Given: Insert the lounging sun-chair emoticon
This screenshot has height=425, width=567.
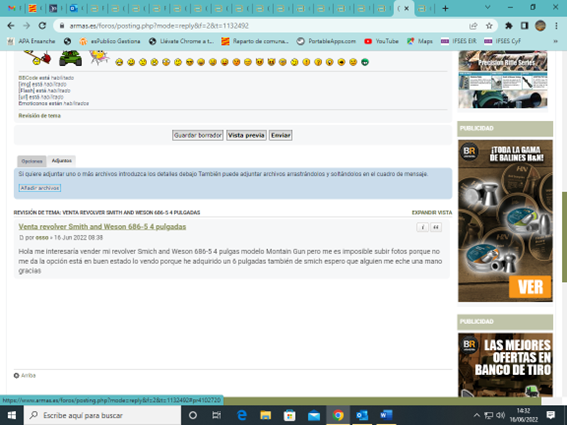Looking at the screenshot, I should 99,58.
